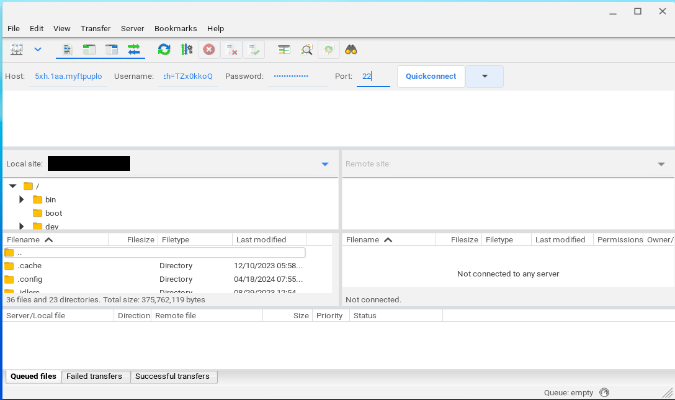This screenshot has height=400, width=675.
Task: Sort local files by Filename column
Action: [x=56, y=240]
